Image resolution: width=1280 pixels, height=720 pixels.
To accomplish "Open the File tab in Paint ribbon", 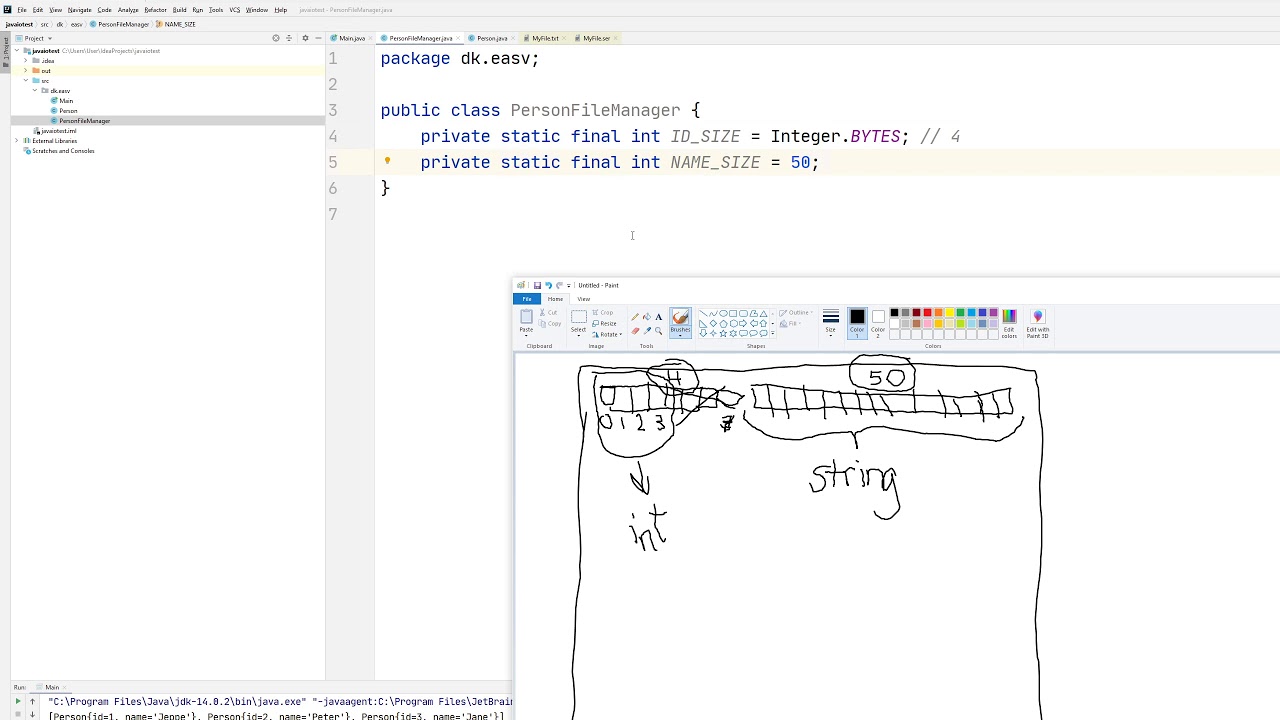I will click(526, 299).
